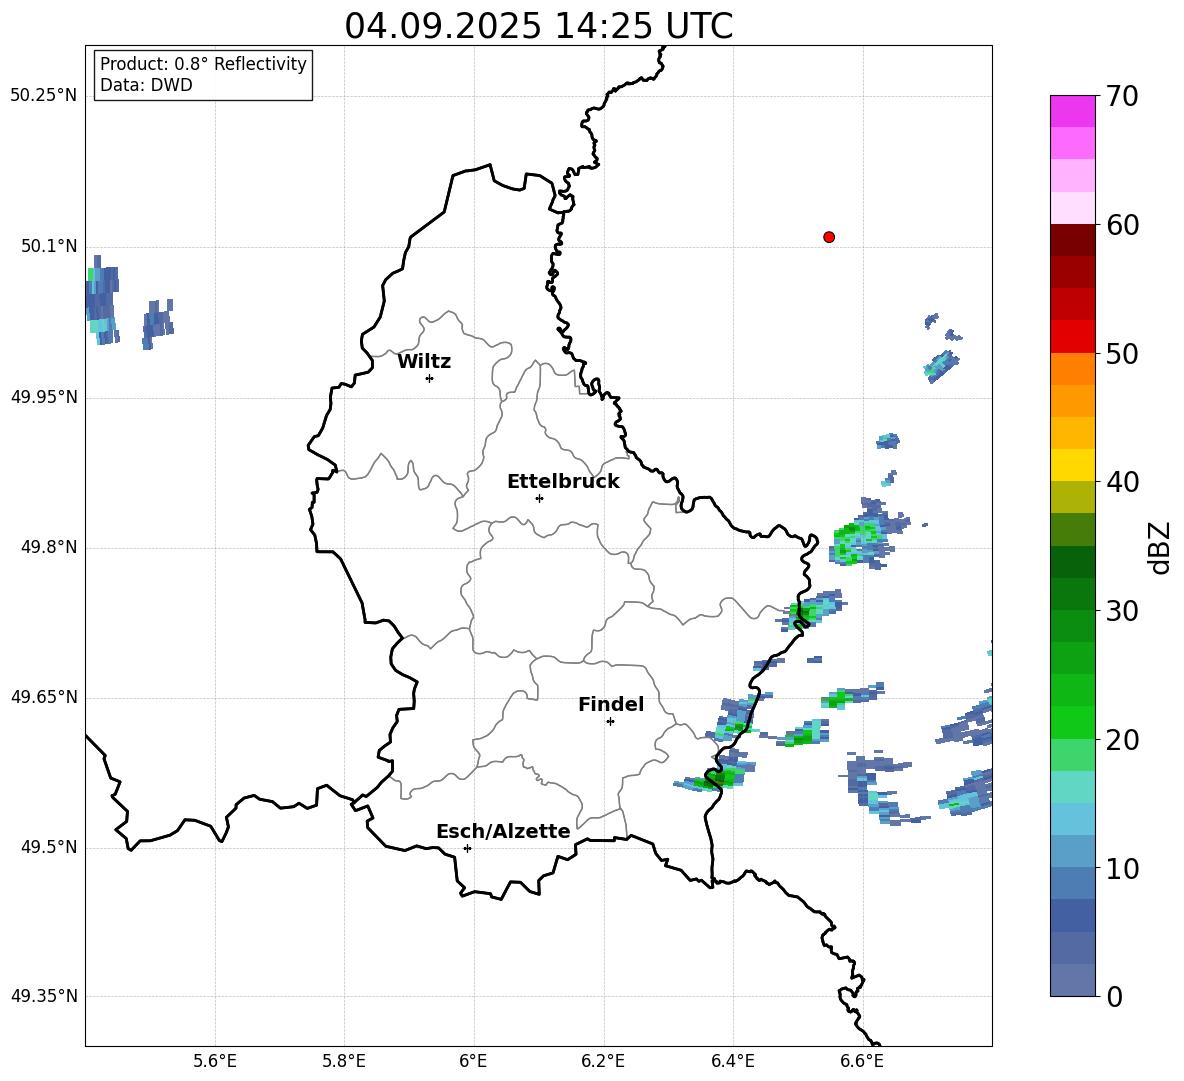Click the title '04.09.2025 14:25 UTC'
The image size is (1184, 1081).
(x=538, y=26)
